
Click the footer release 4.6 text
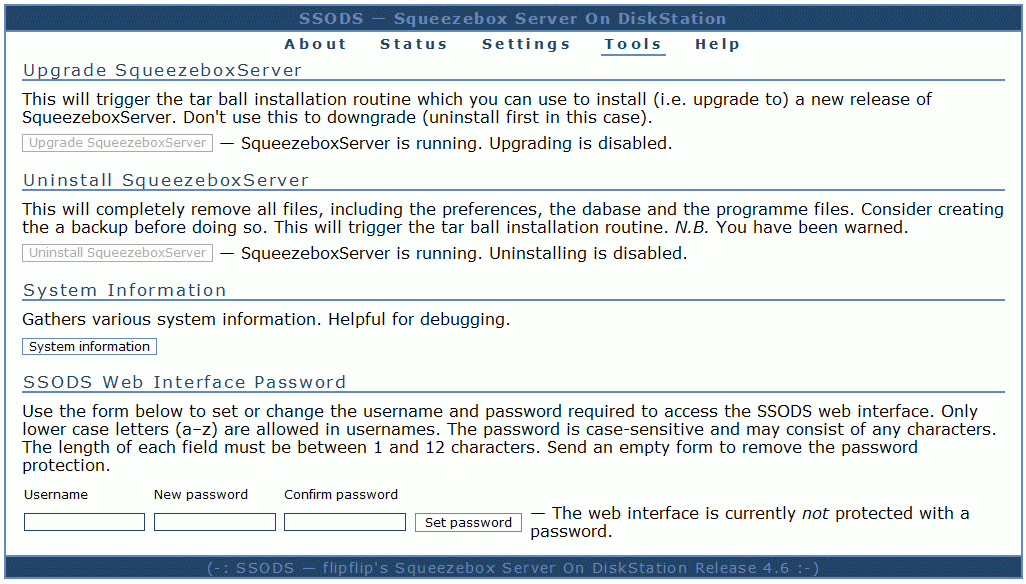(x=513, y=568)
